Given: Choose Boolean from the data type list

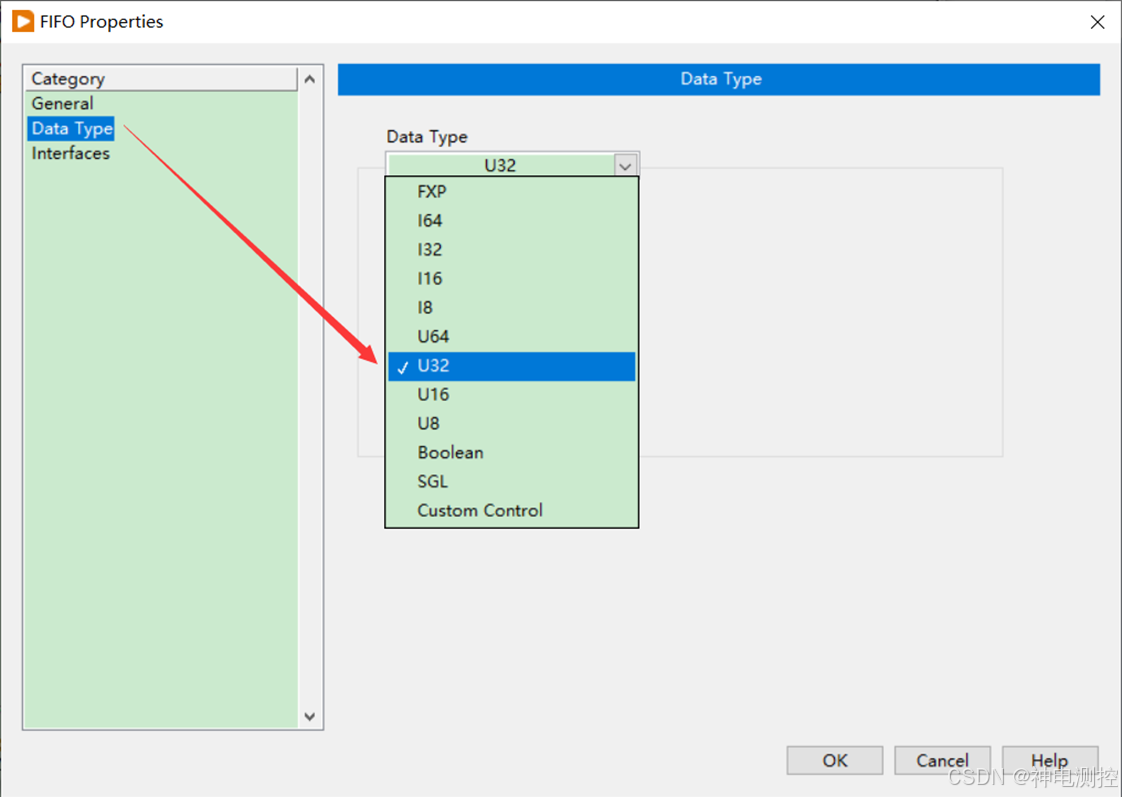Looking at the screenshot, I should point(511,452).
